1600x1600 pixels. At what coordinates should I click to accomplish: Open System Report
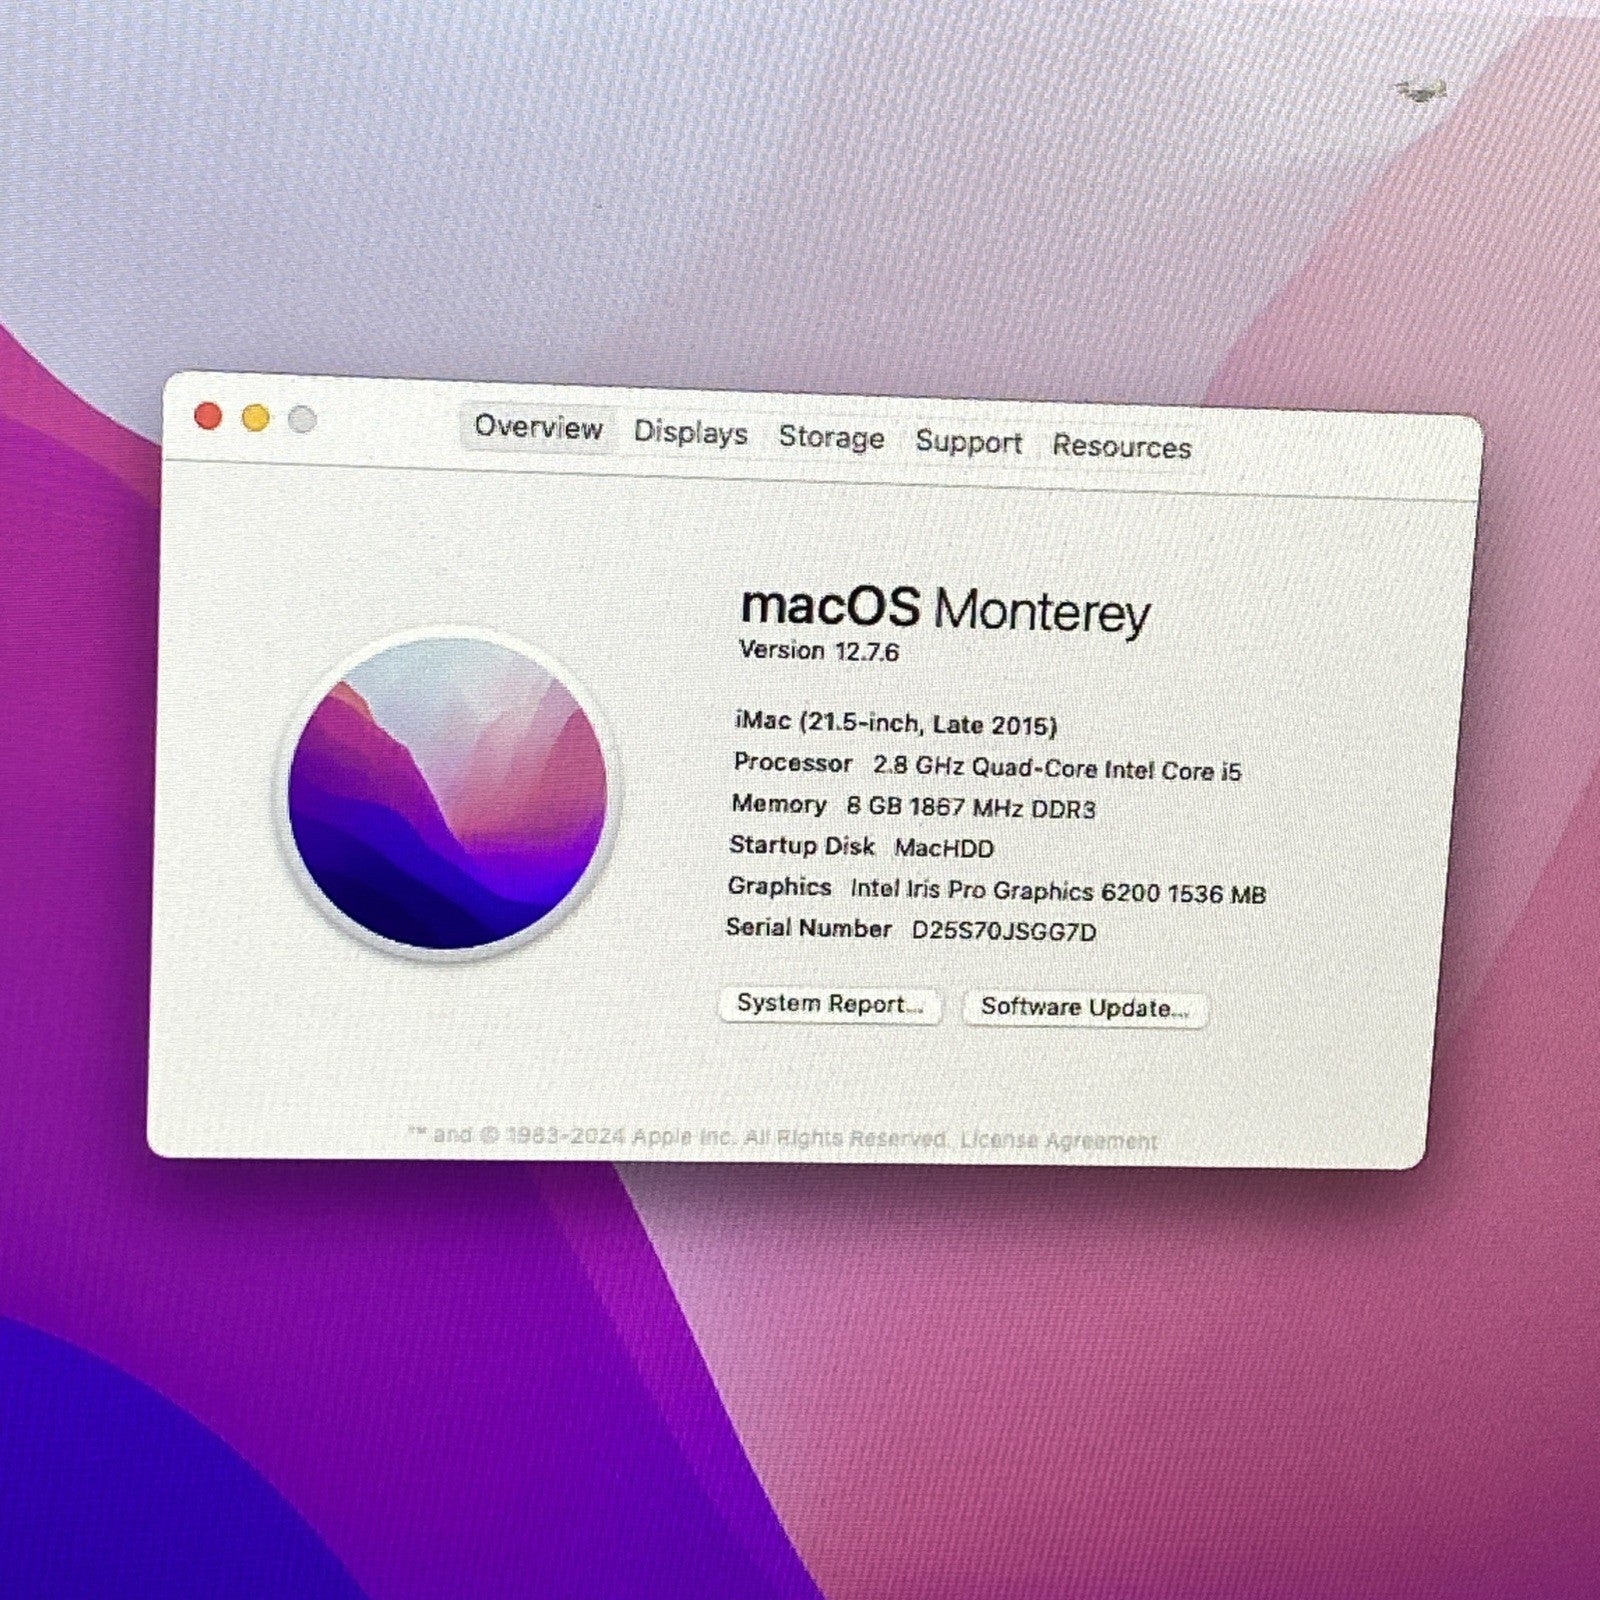[829, 1004]
